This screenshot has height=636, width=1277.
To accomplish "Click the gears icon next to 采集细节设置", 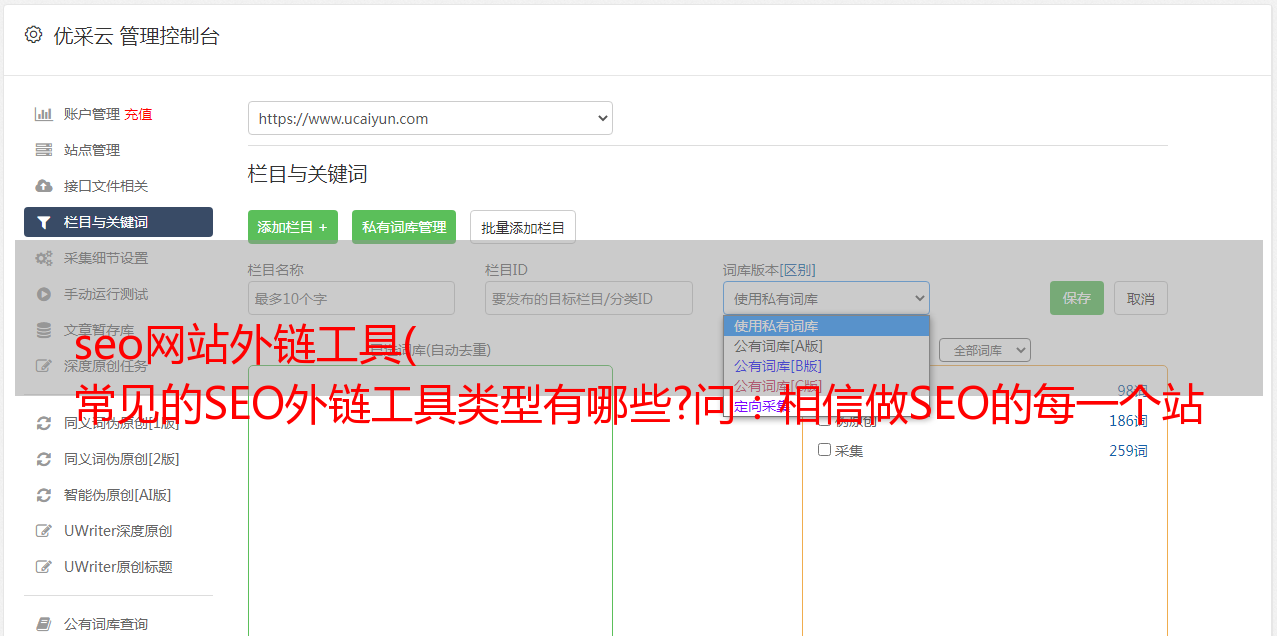I will 44,258.
